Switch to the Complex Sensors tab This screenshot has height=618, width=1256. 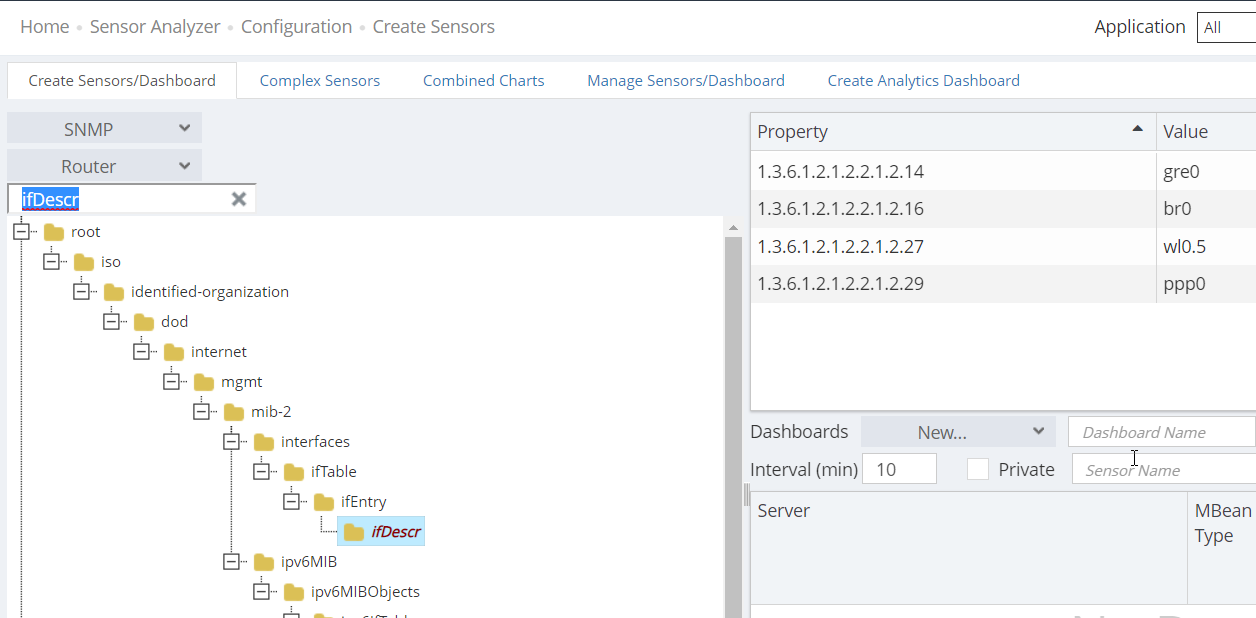pos(320,81)
